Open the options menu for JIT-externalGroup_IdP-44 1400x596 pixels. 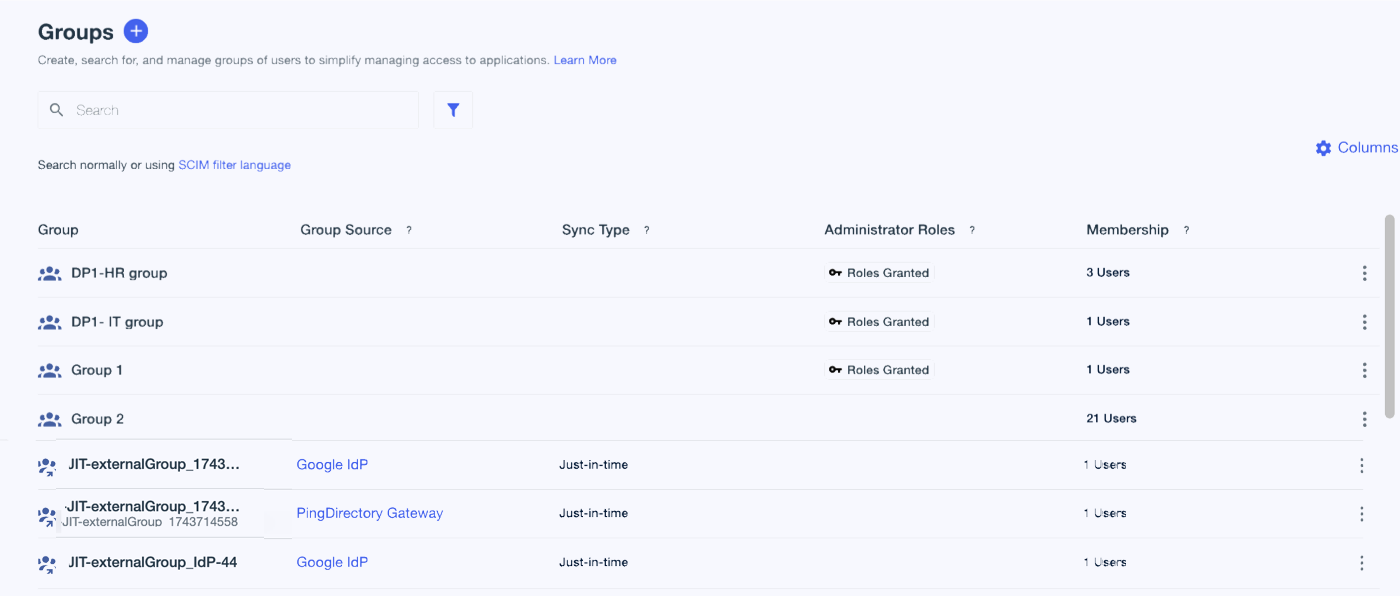[1361, 562]
